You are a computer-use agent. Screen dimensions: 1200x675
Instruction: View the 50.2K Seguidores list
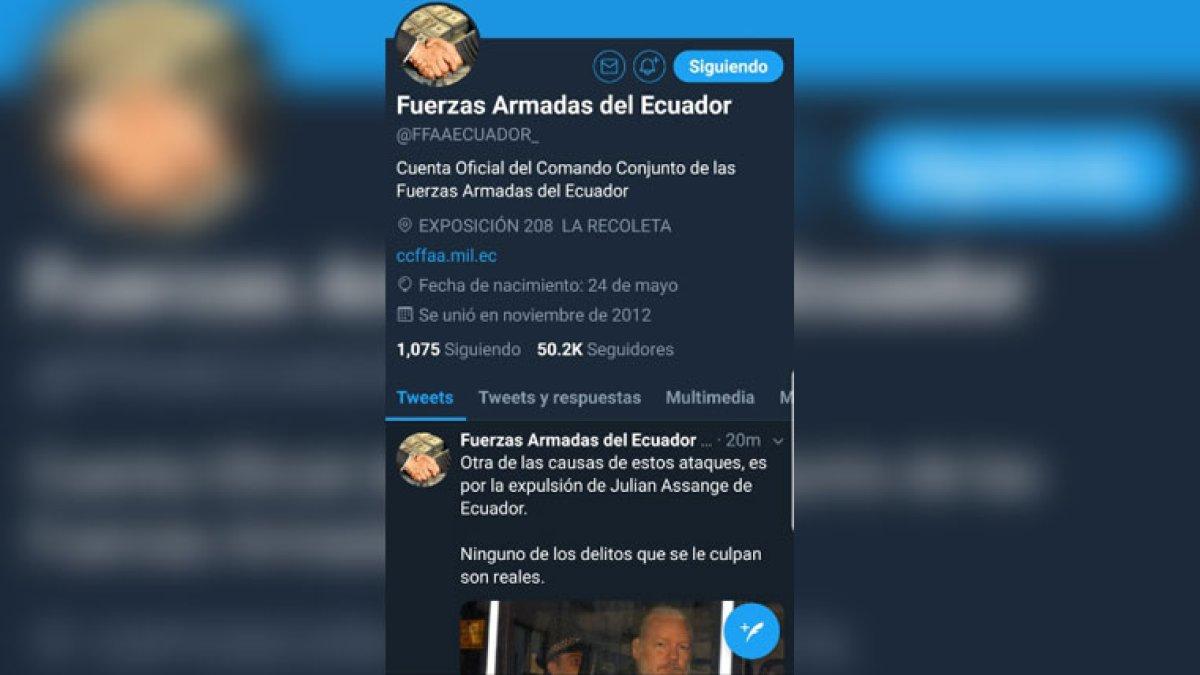tap(605, 350)
